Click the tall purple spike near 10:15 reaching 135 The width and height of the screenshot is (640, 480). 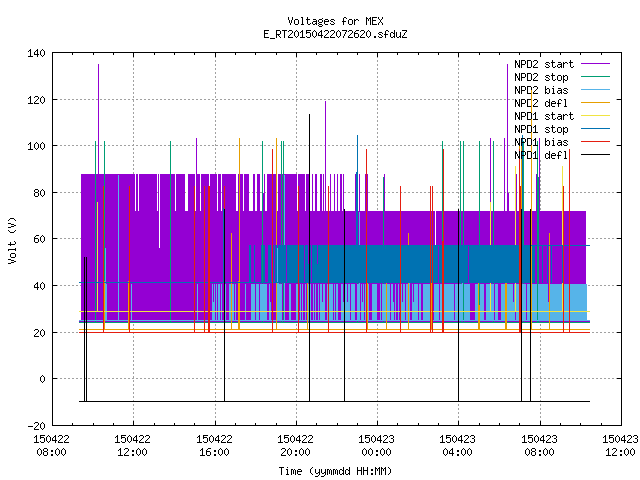click(x=98, y=118)
